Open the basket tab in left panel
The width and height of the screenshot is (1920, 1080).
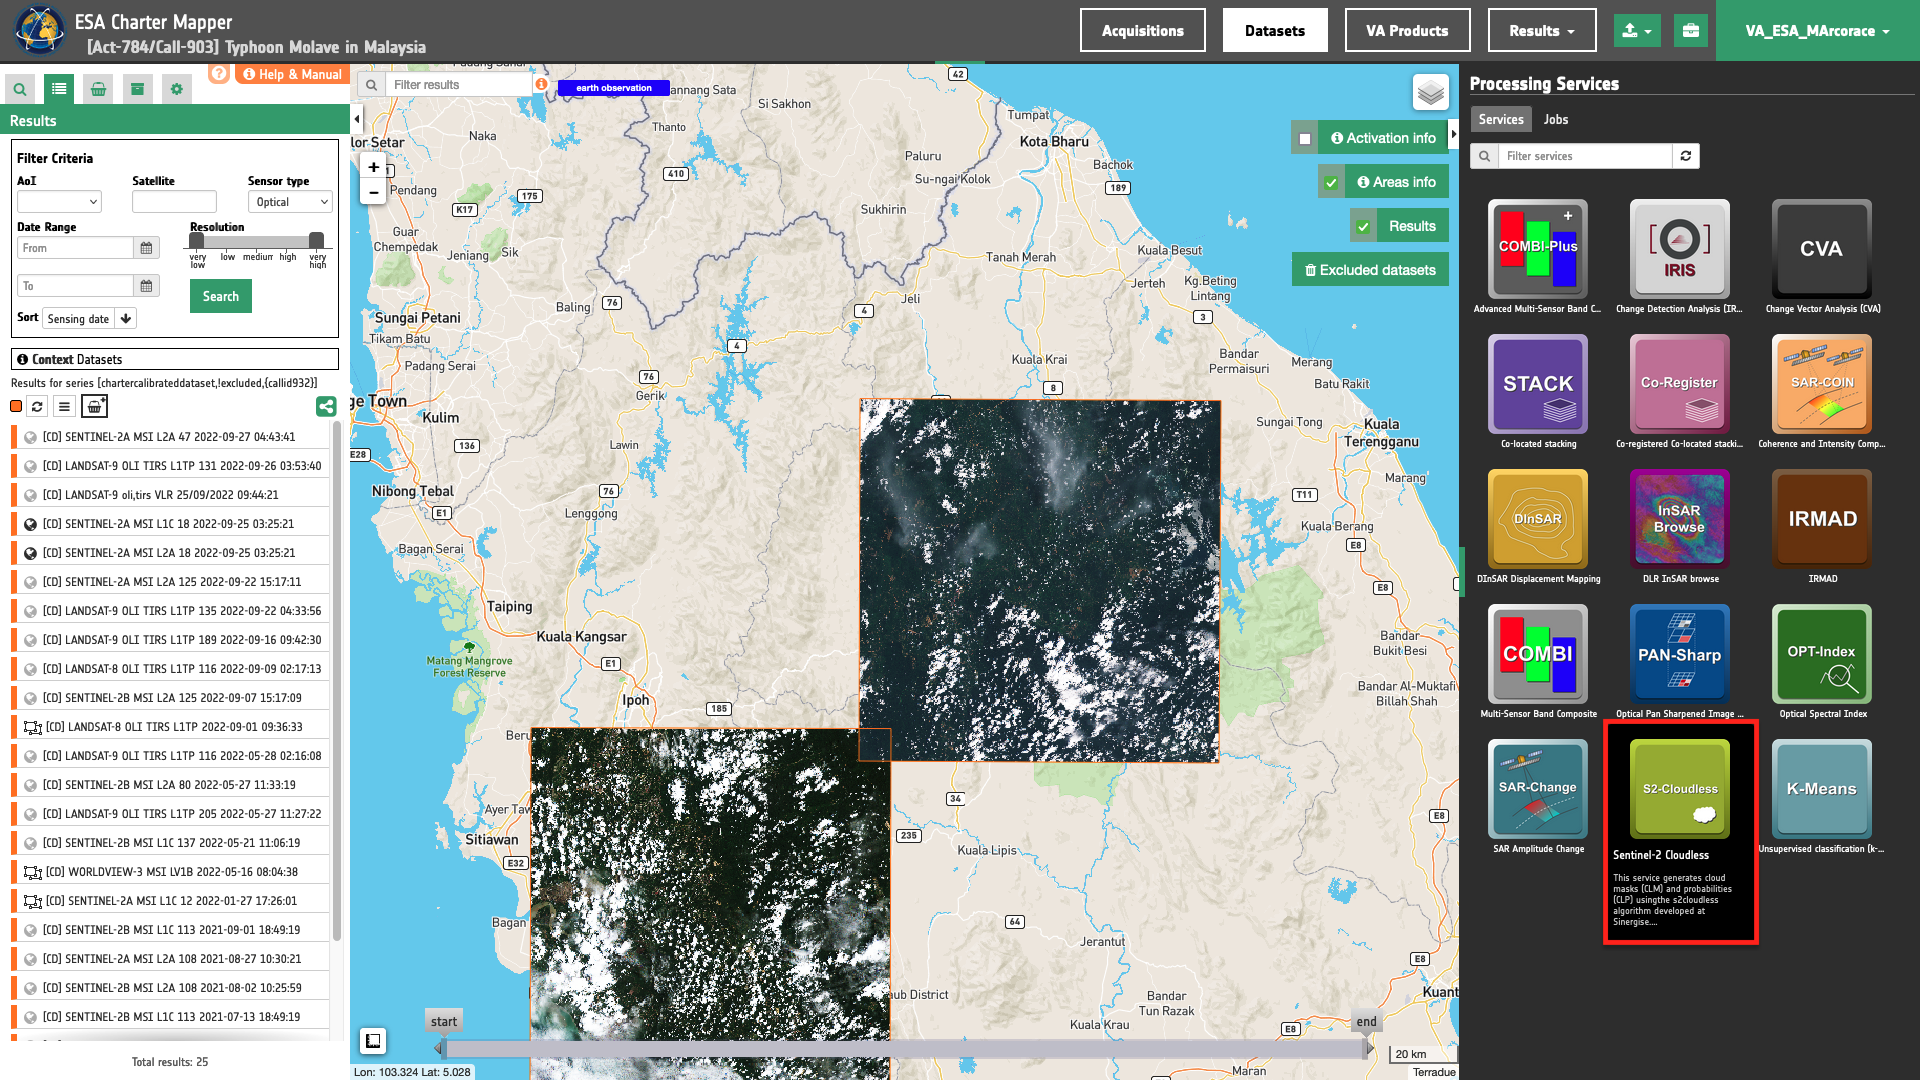[98, 89]
